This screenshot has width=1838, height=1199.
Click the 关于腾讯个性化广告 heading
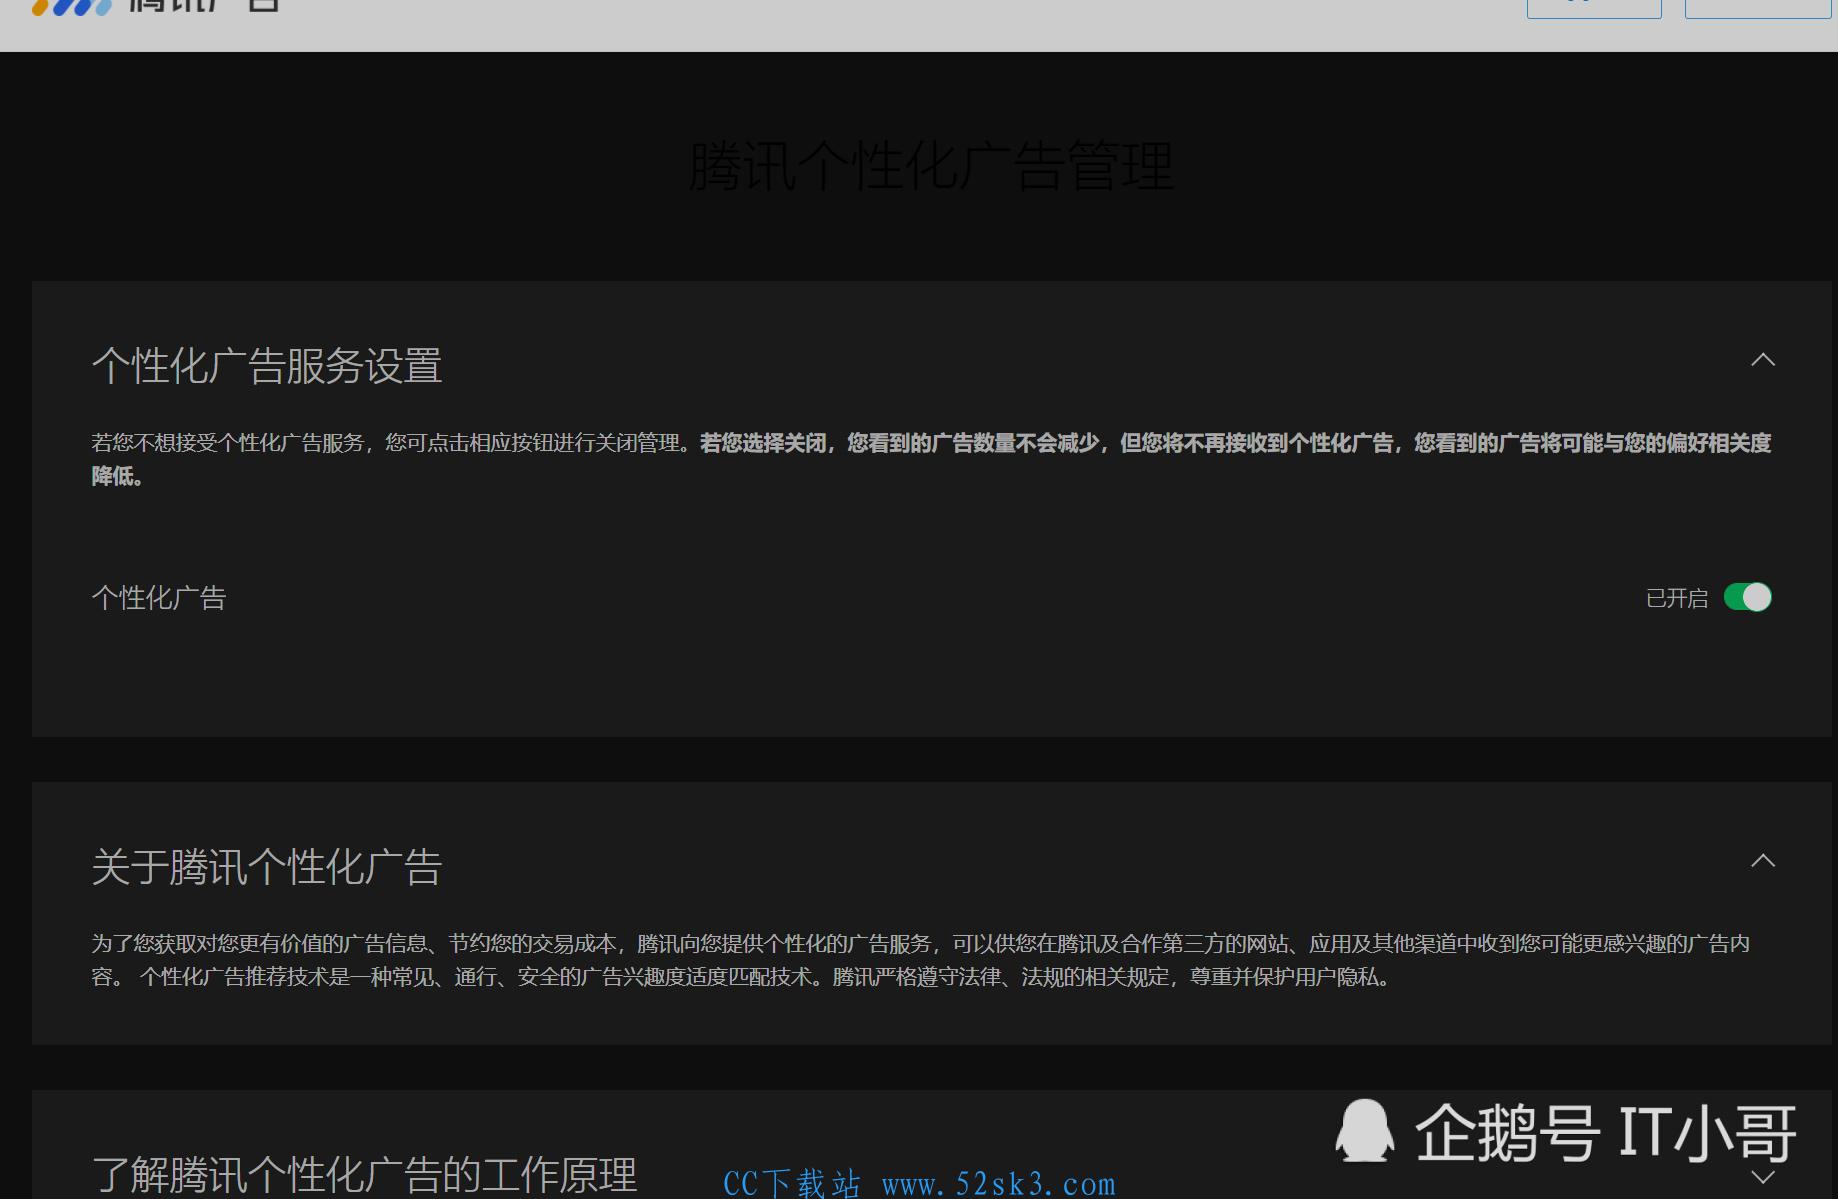pyautogui.click(x=267, y=866)
